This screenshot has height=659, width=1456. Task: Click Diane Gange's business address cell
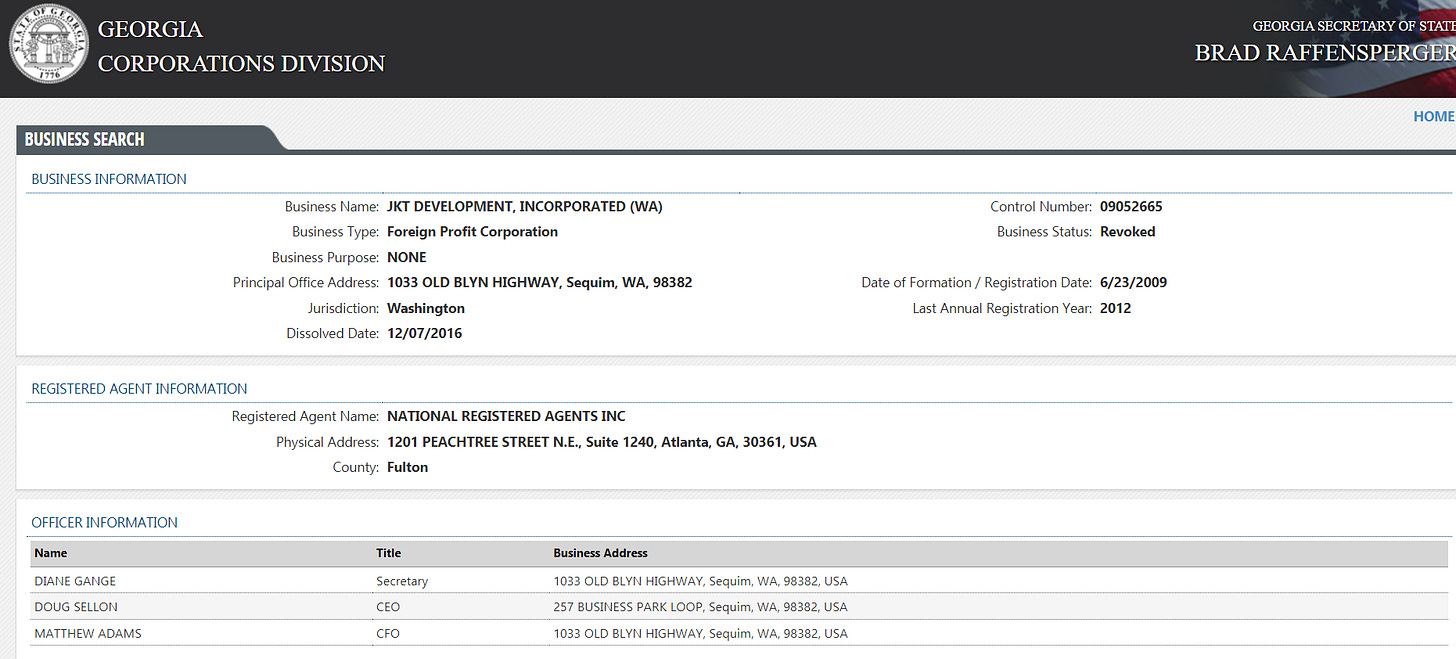[x=700, y=581]
